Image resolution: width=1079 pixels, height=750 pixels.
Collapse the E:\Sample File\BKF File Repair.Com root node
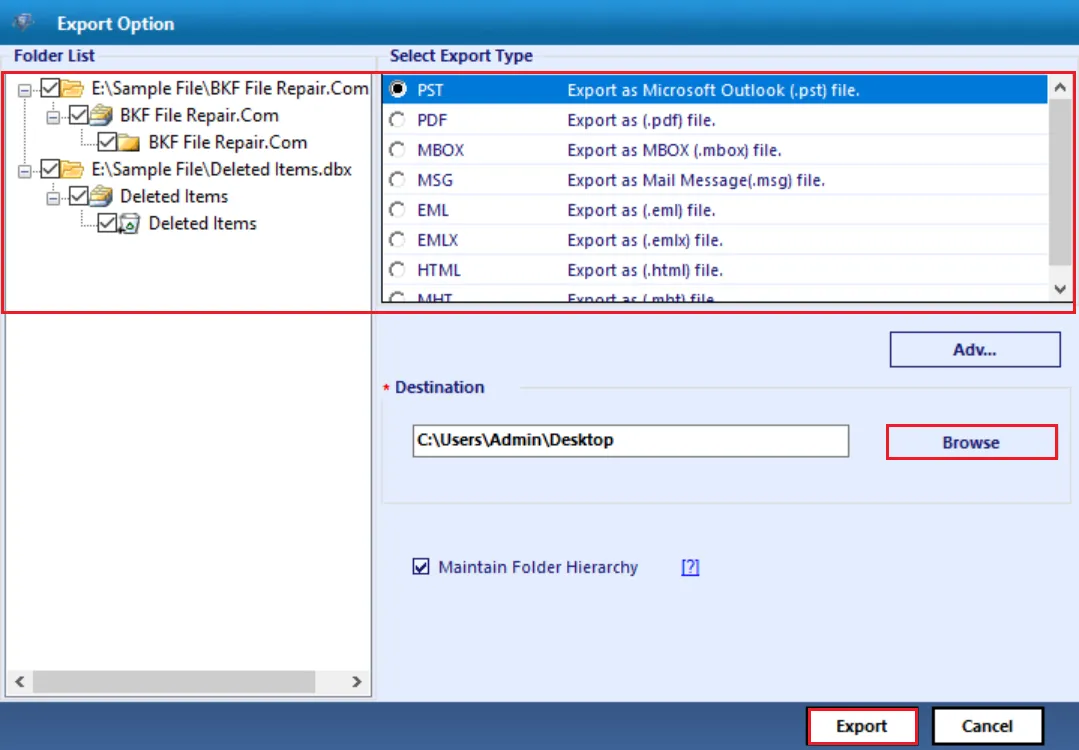(25, 89)
